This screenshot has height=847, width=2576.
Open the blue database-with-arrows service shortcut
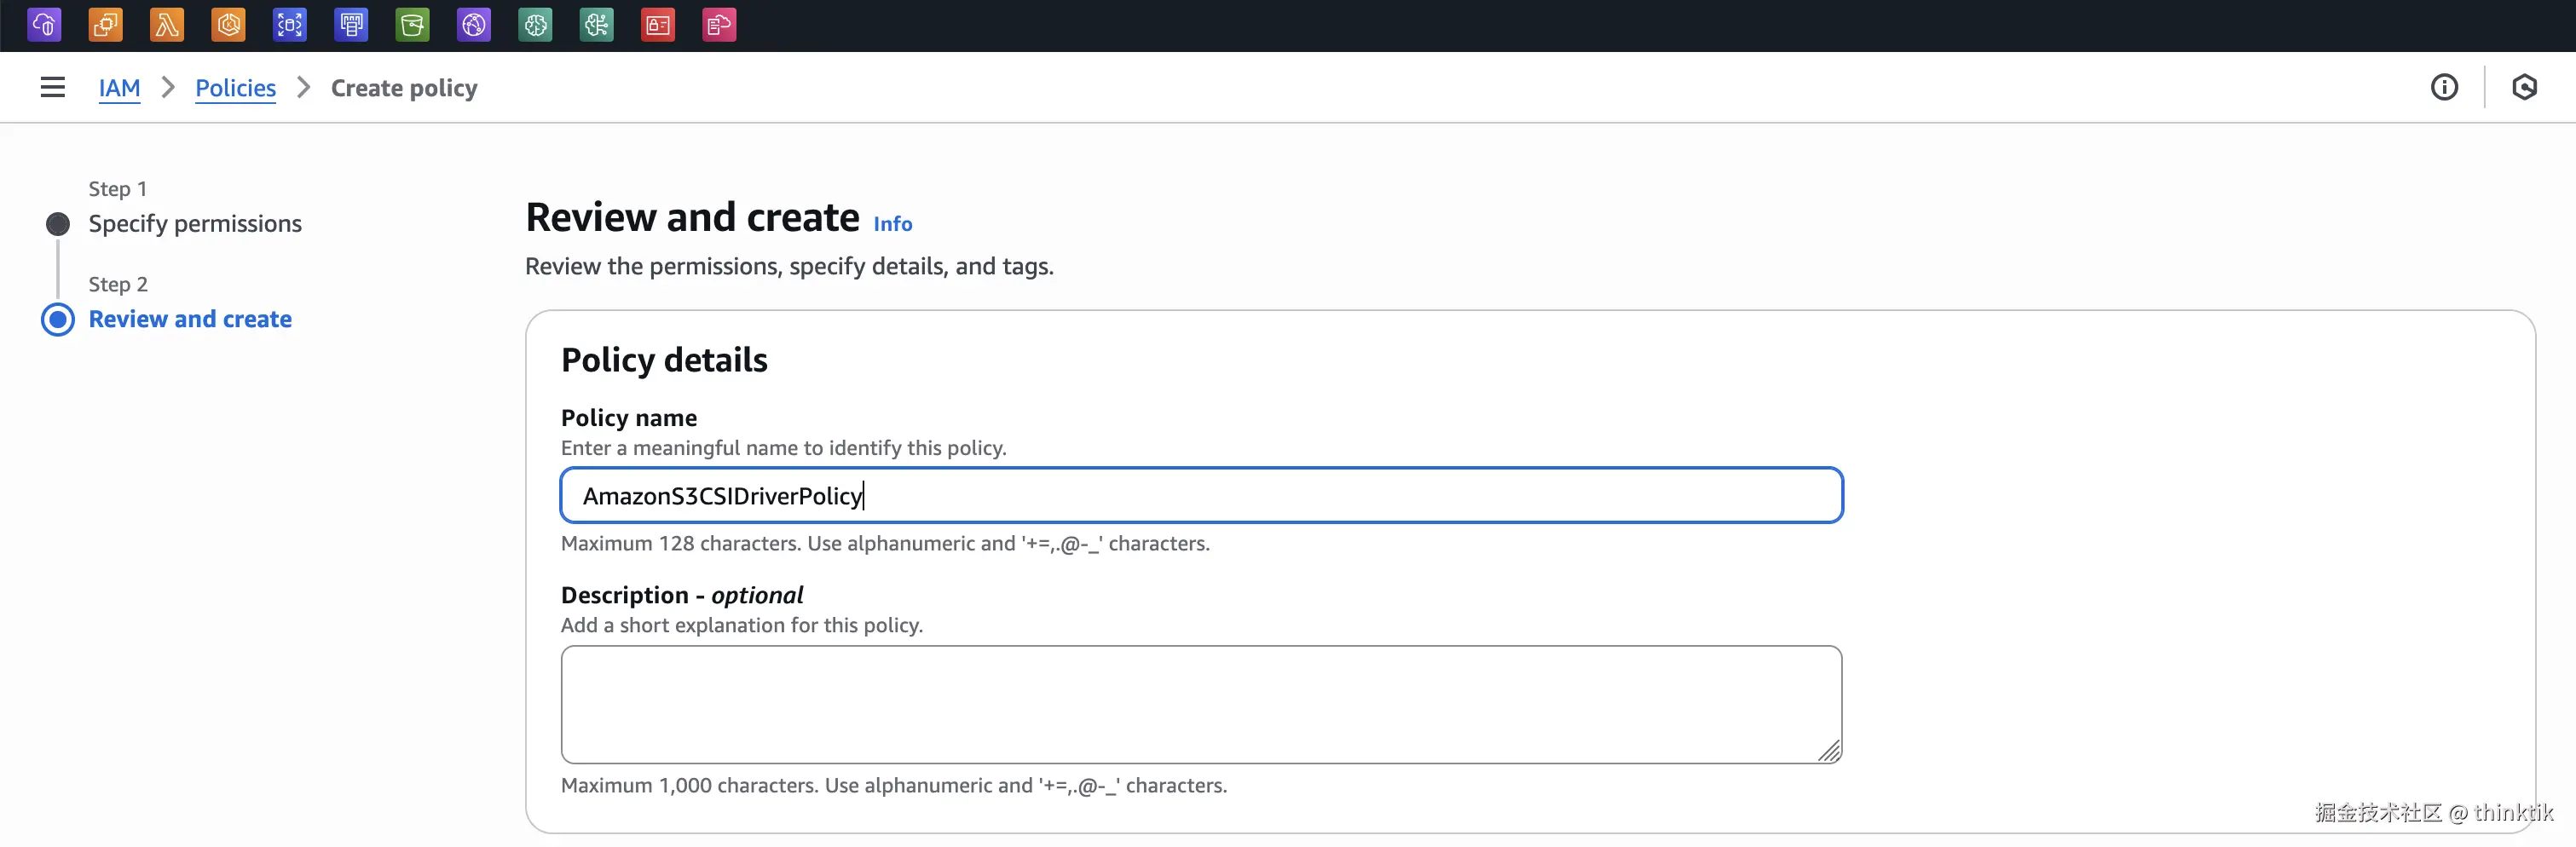pos(290,25)
